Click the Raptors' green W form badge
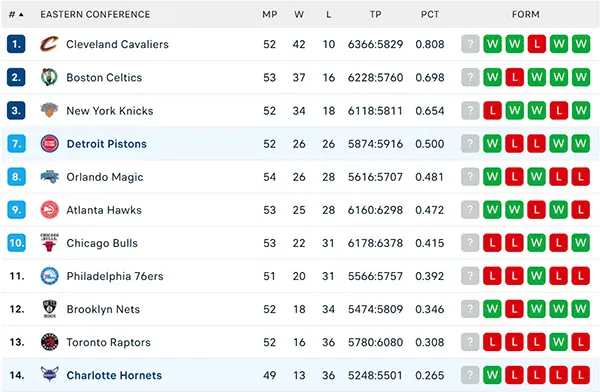The image size is (600, 392). [559, 342]
